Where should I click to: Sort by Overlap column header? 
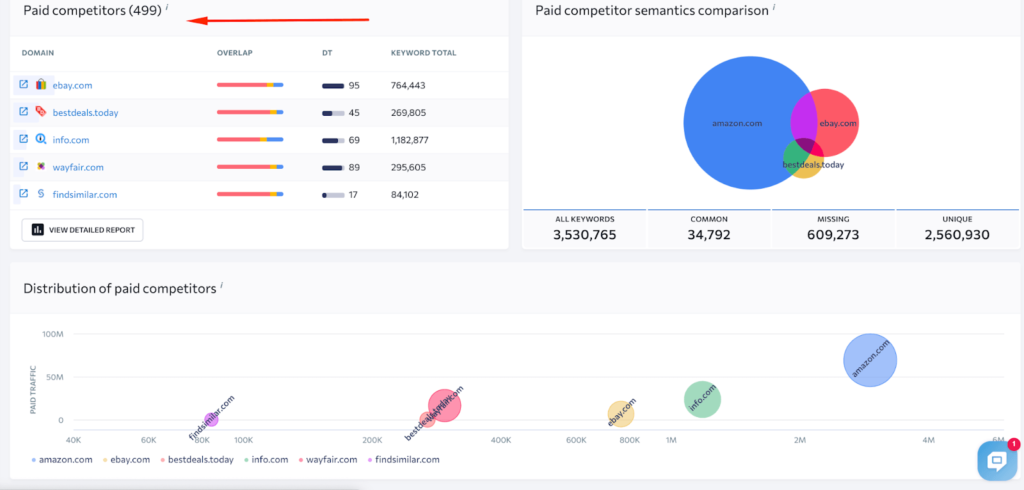[234, 53]
